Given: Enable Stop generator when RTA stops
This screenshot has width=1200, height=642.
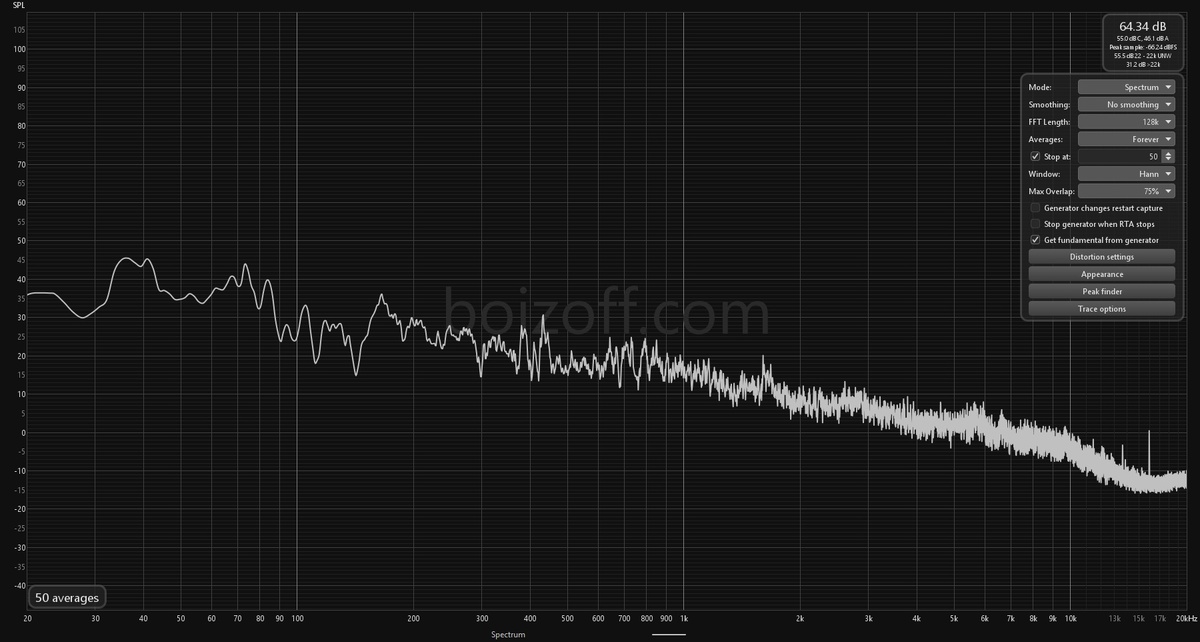Looking at the screenshot, I should tap(1035, 224).
